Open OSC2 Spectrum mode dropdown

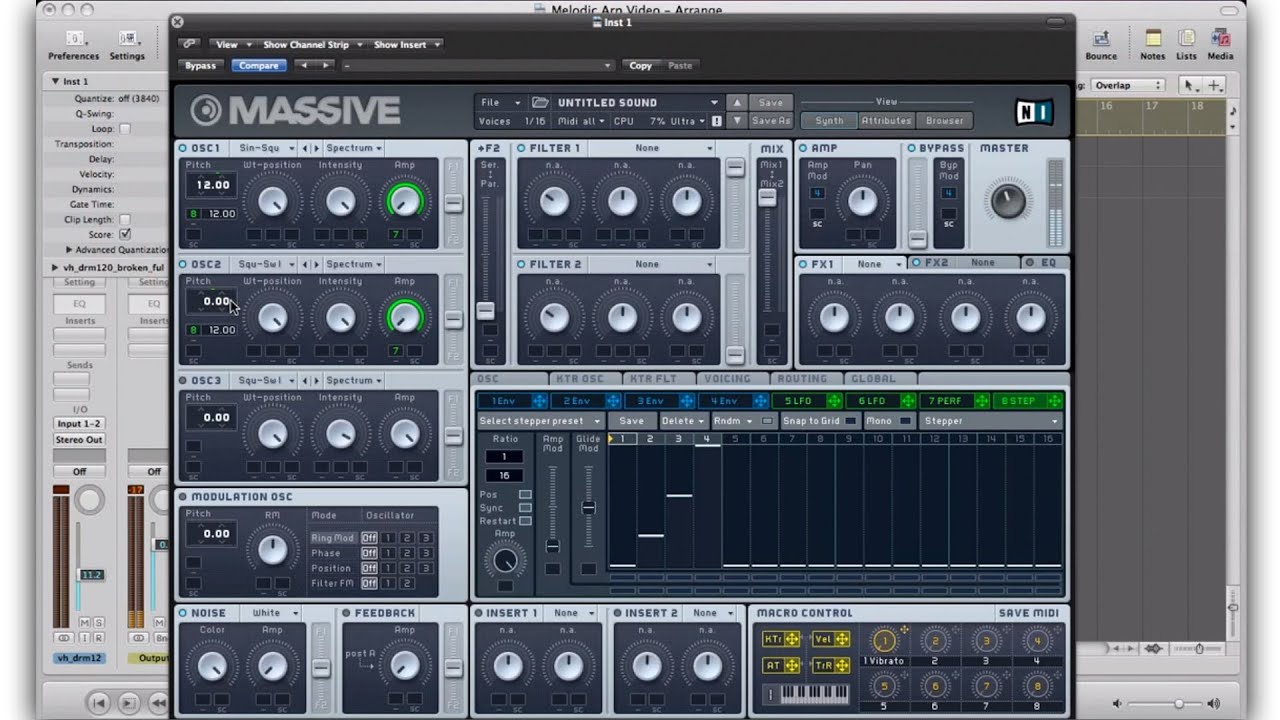pyautogui.click(x=354, y=264)
